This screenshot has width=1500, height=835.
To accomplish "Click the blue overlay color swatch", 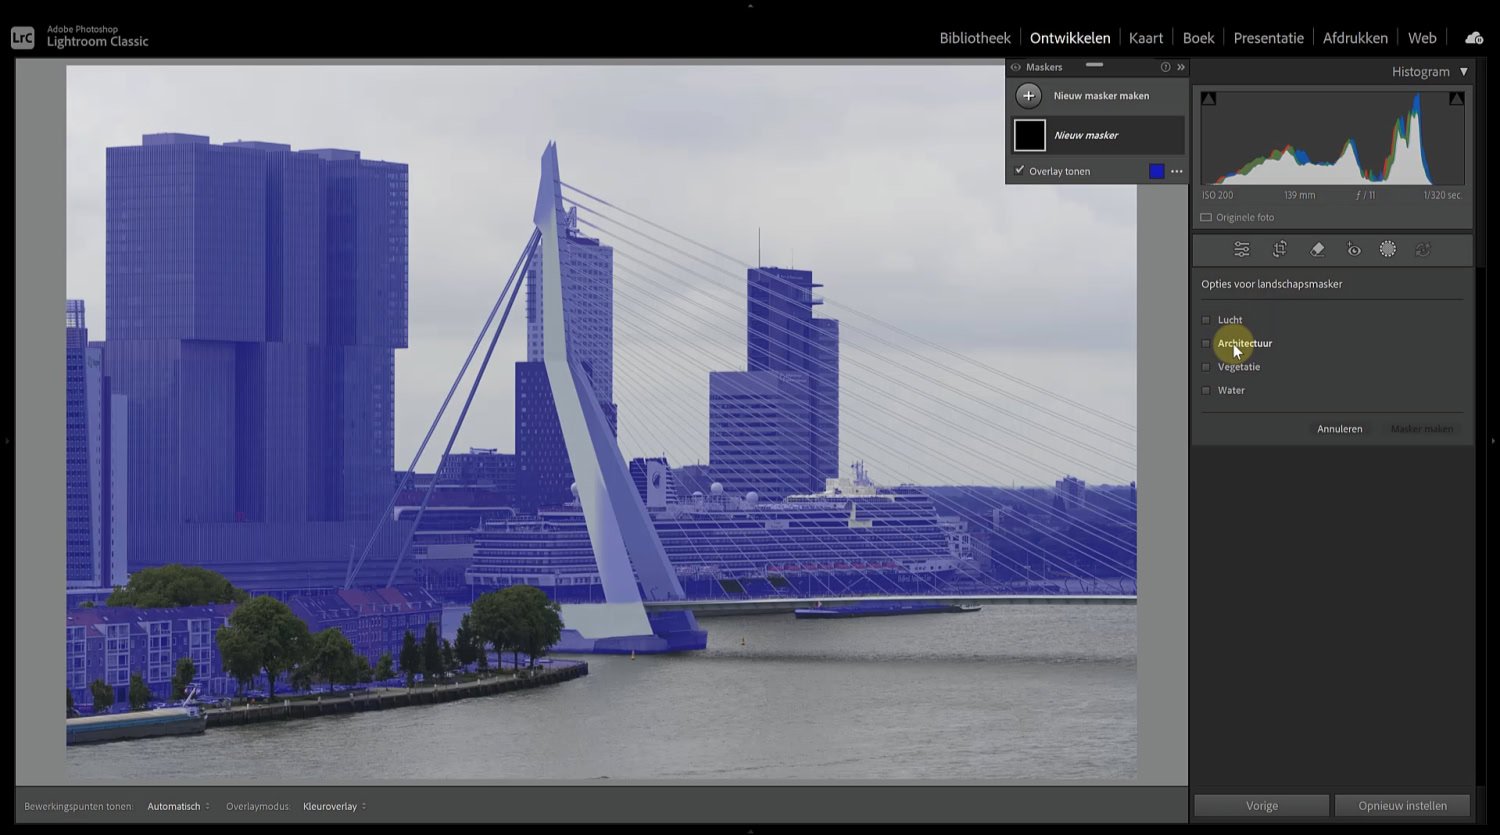I will [x=1156, y=171].
